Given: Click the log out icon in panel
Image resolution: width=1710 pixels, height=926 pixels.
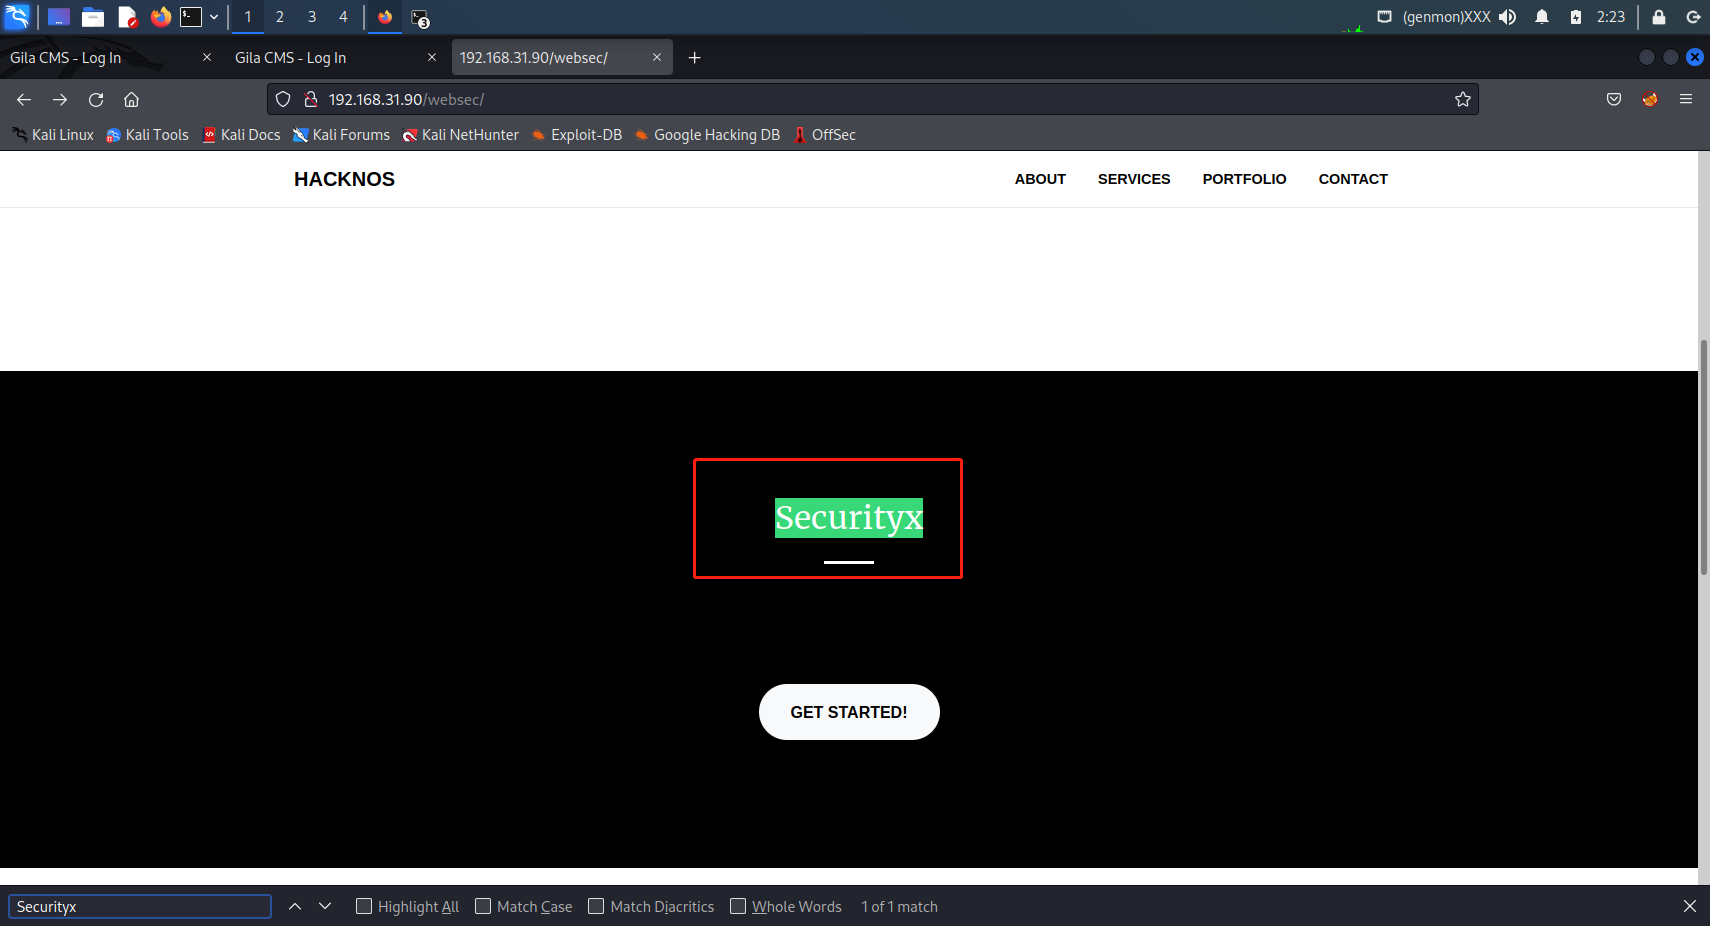Looking at the screenshot, I should click(x=1693, y=17).
